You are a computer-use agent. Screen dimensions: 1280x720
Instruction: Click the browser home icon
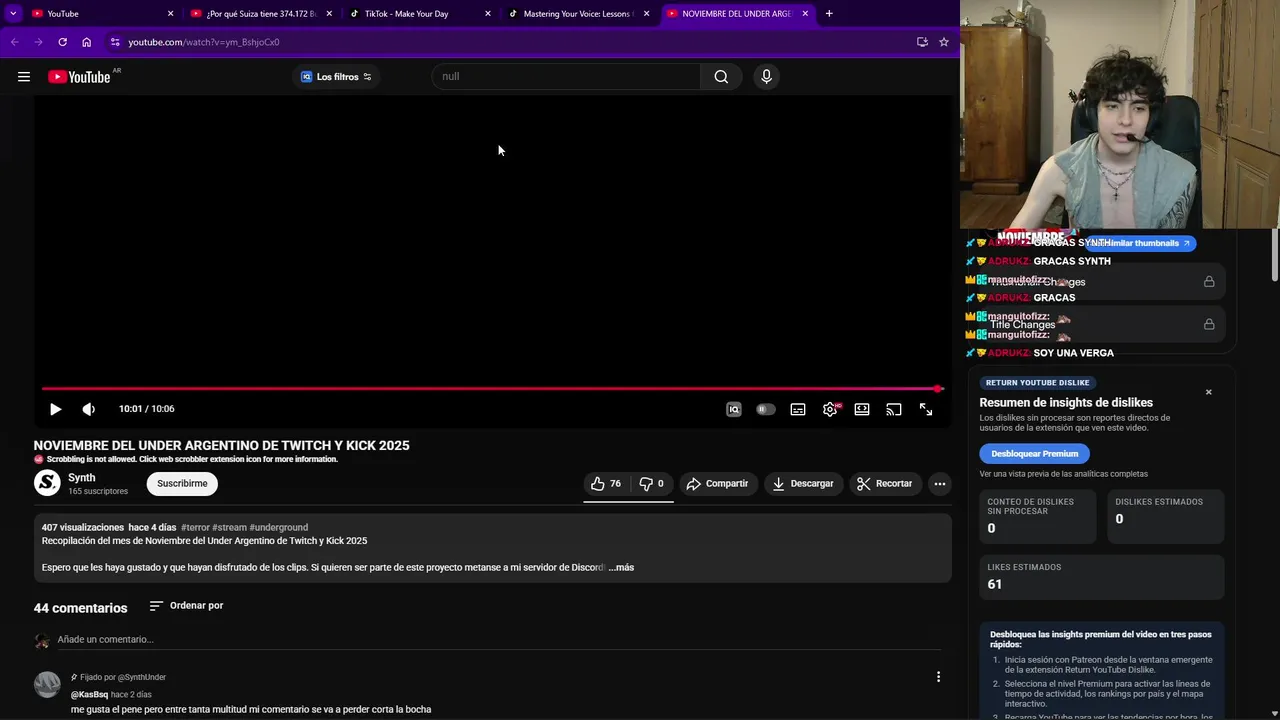click(87, 42)
